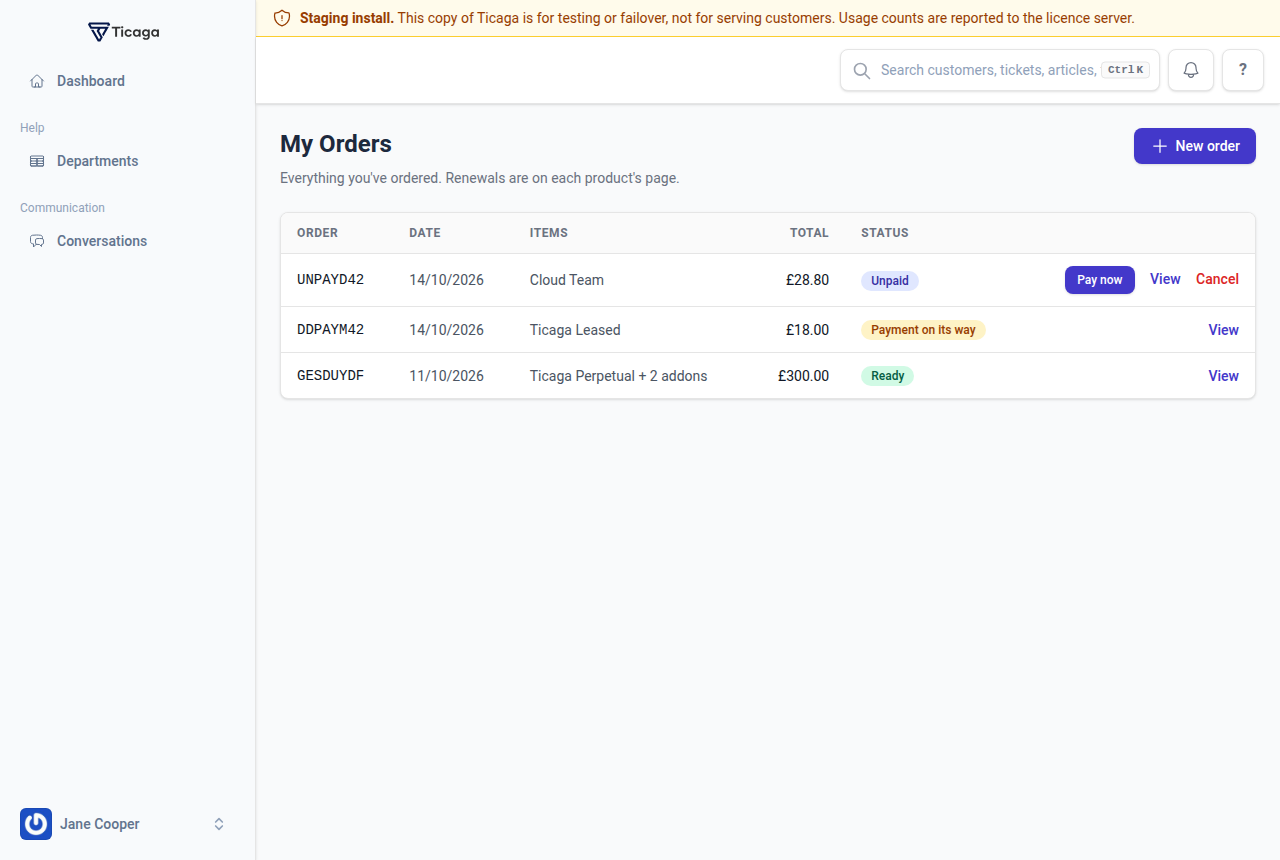This screenshot has height=860, width=1280.
Task: Click the search magnifier icon
Action: [861, 70]
